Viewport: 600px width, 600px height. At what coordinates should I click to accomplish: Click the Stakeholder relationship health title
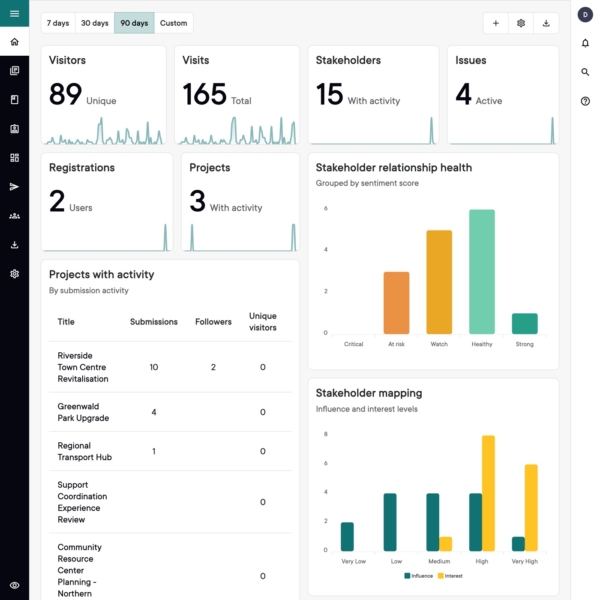pyautogui.click(x=394, y=168)
